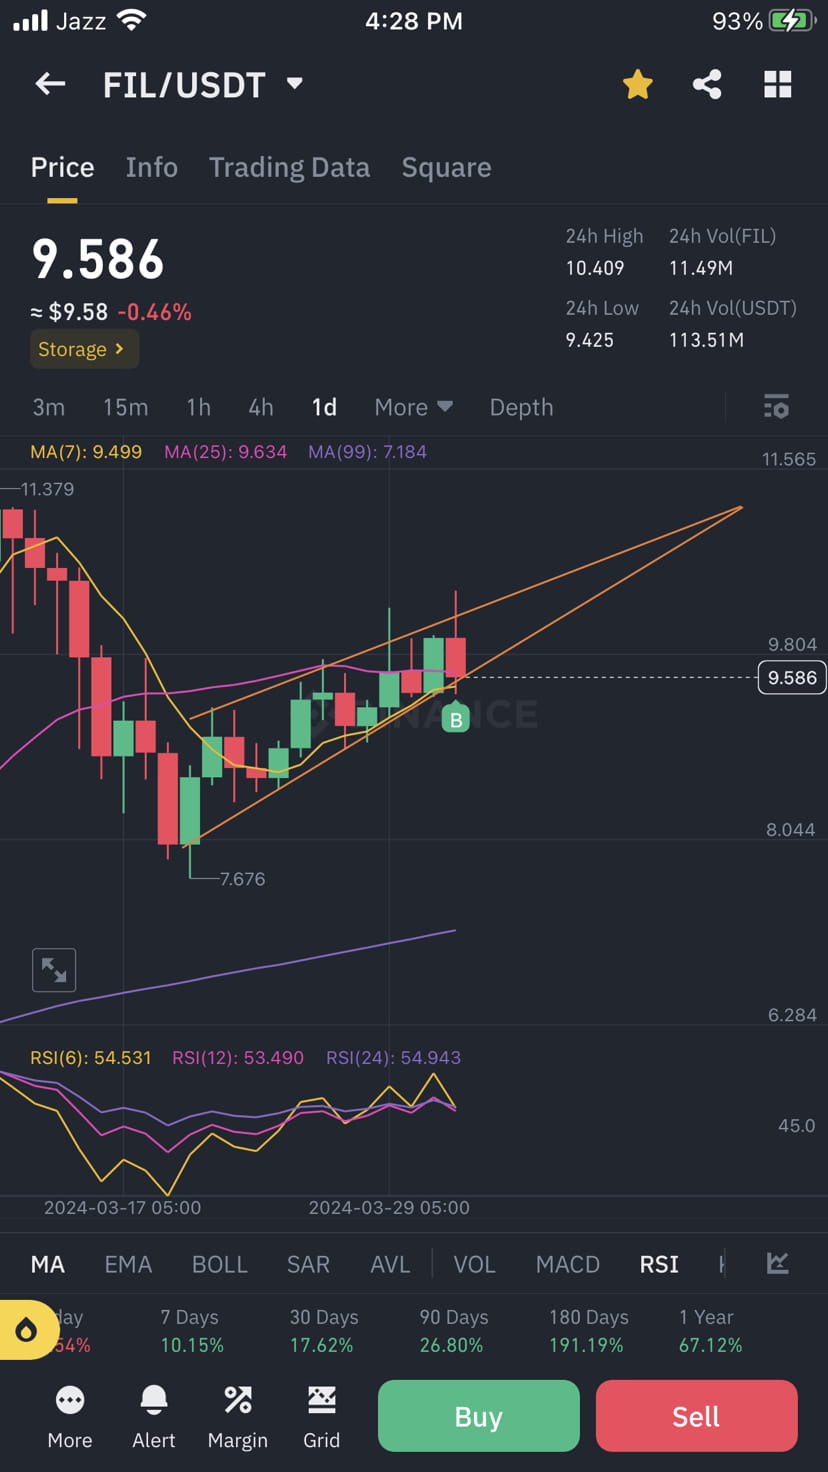Toggle the RSI sub-indicator
The image size is (828, 1472).
click(659, 1264)
